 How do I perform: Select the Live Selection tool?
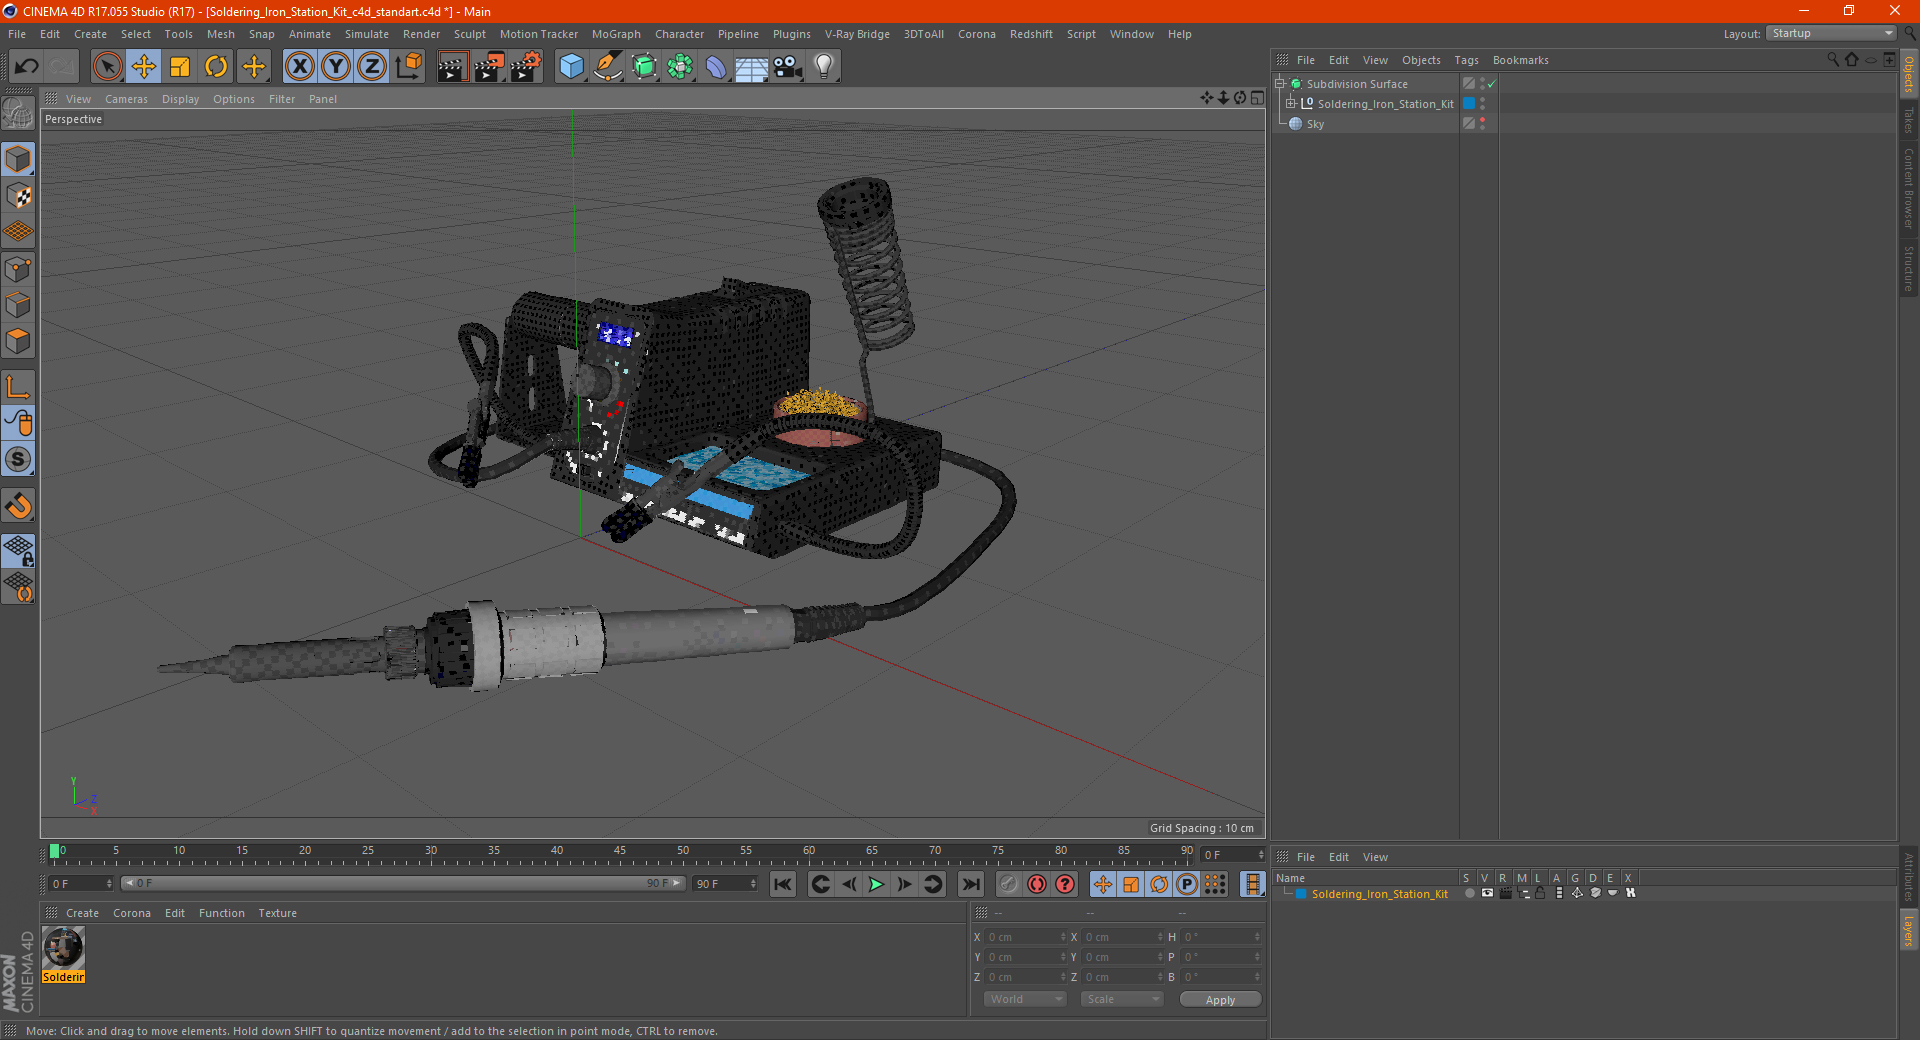click(107, 67)
